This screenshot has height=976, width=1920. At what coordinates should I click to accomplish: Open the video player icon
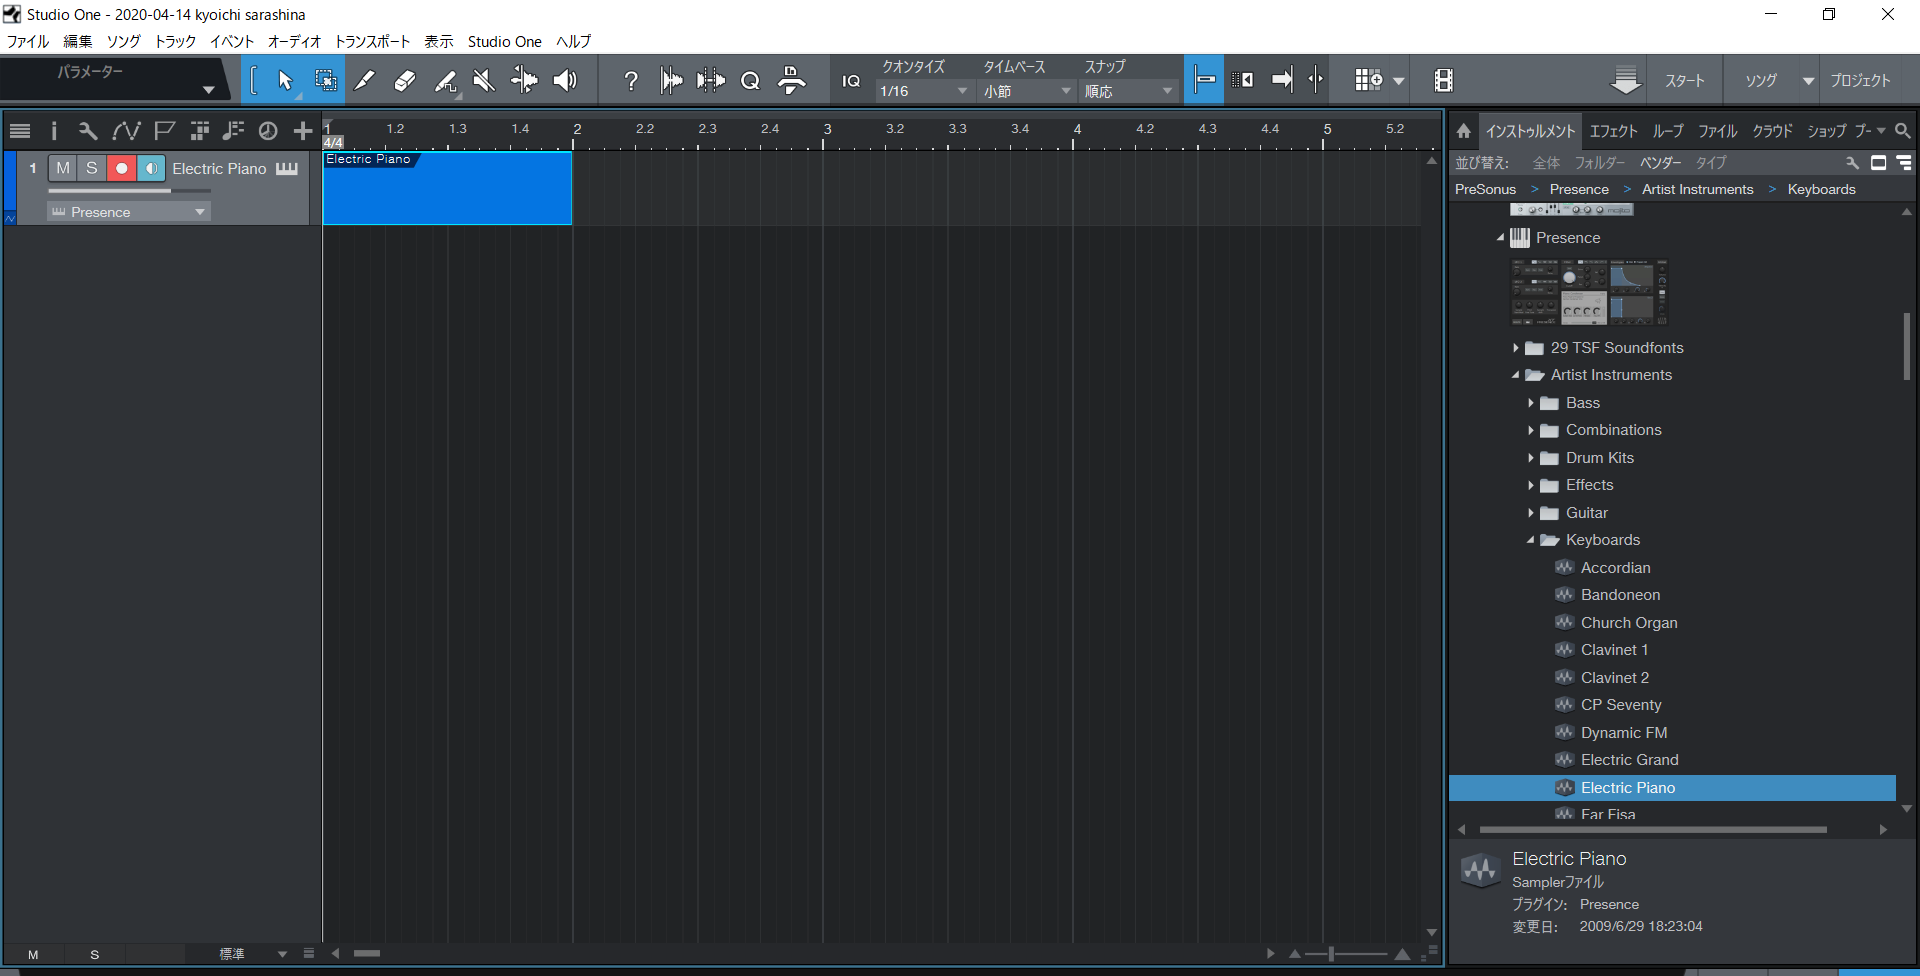[1443, 80]
